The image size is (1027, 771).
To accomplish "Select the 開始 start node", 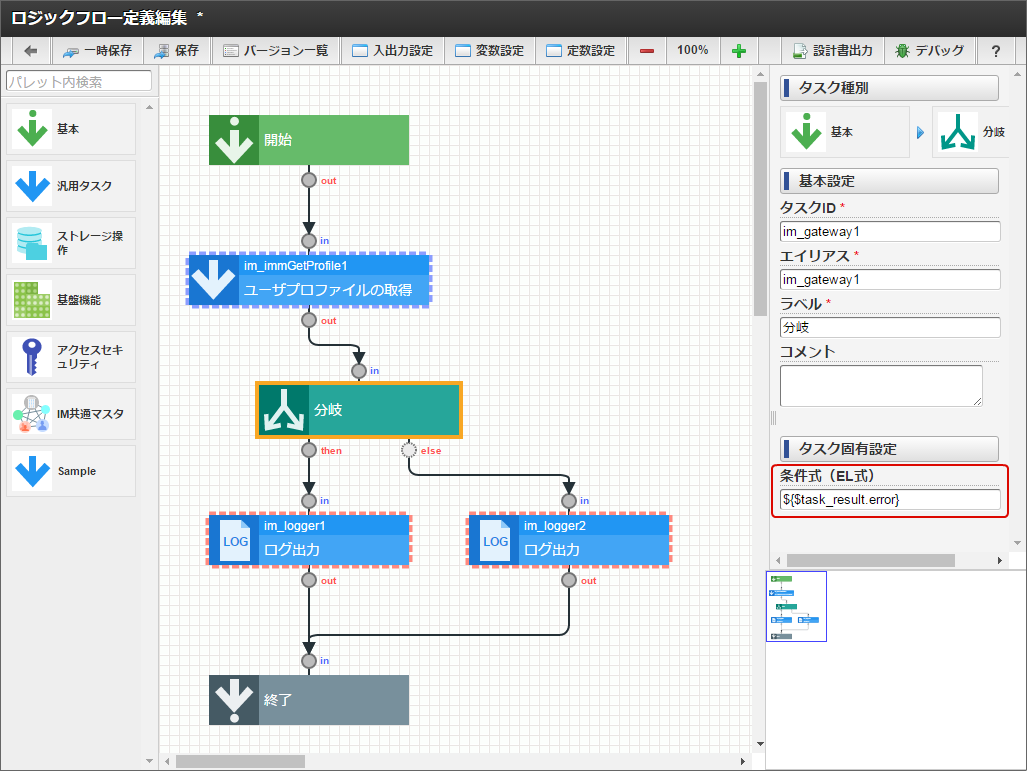I will [x=308, y=140].
